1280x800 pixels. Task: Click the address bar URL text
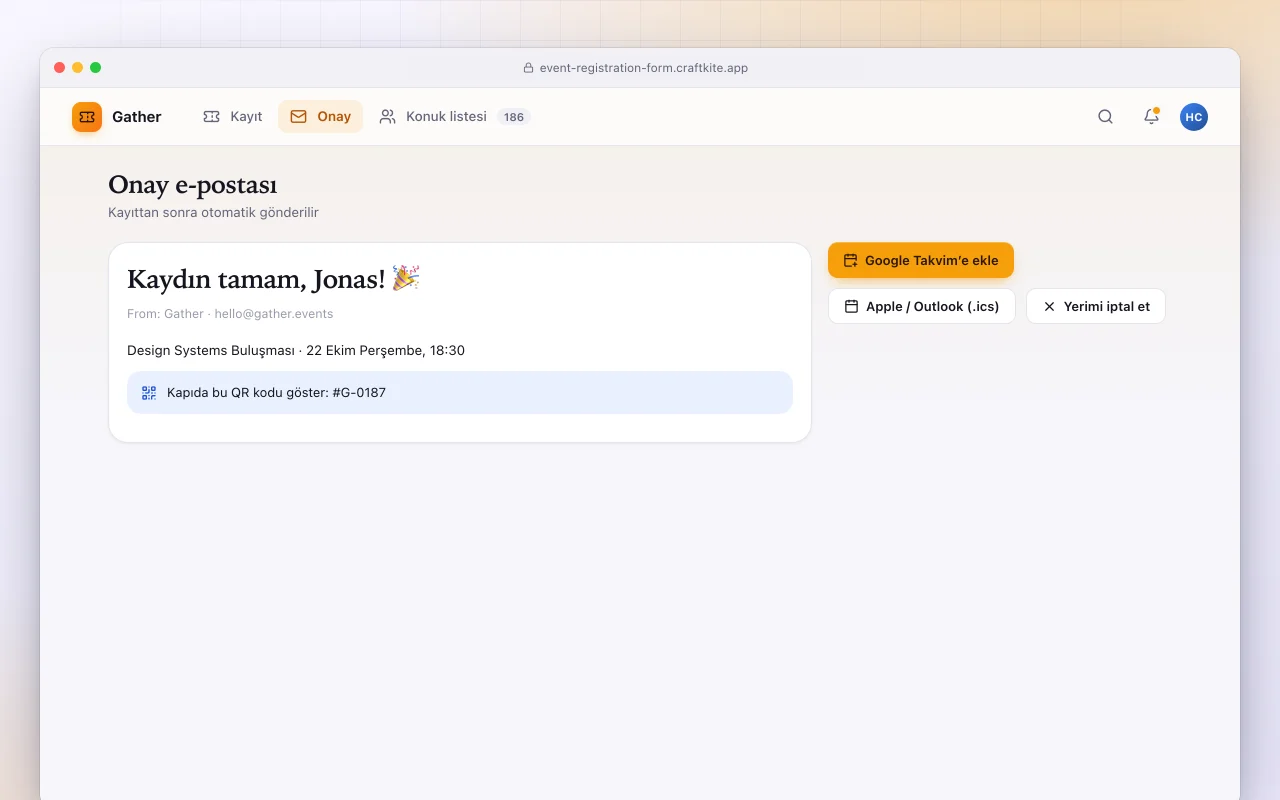pyautogui.click(x=644, y=68)
